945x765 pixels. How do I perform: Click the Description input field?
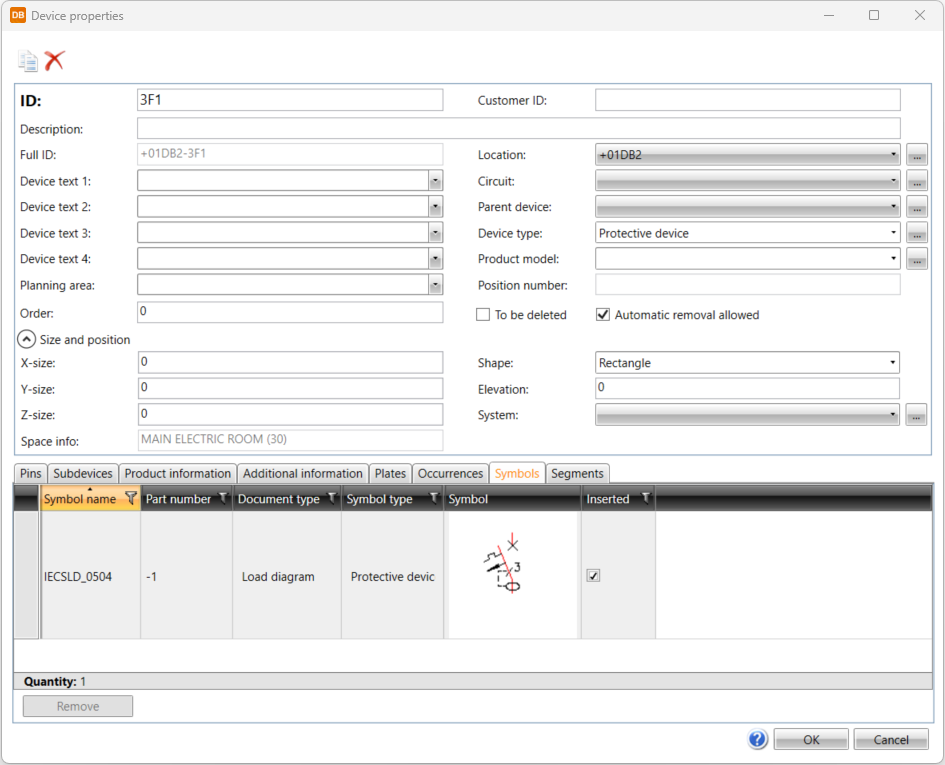click(518, 129)
